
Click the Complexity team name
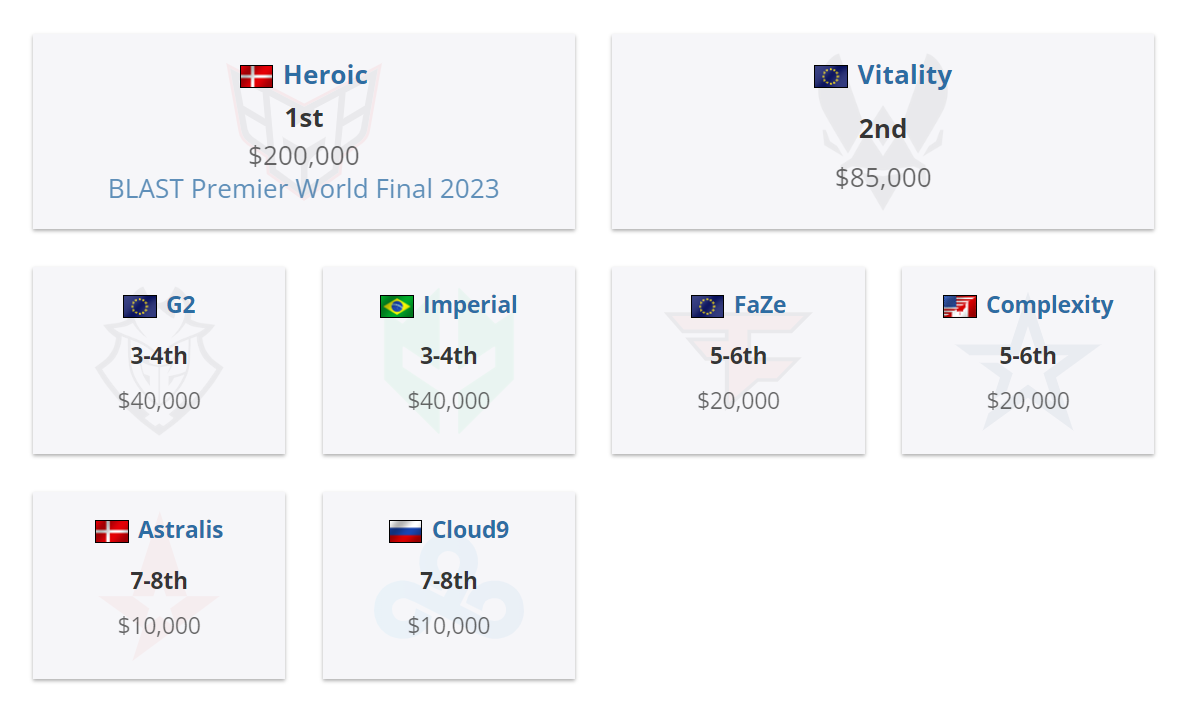pos(1050,305)
